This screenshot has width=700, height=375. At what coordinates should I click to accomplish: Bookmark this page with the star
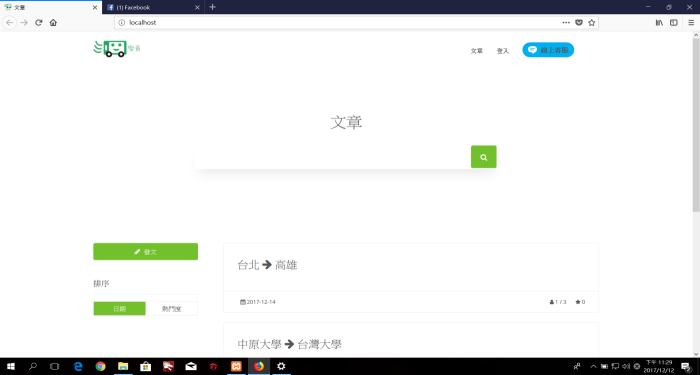click(592, 22)
